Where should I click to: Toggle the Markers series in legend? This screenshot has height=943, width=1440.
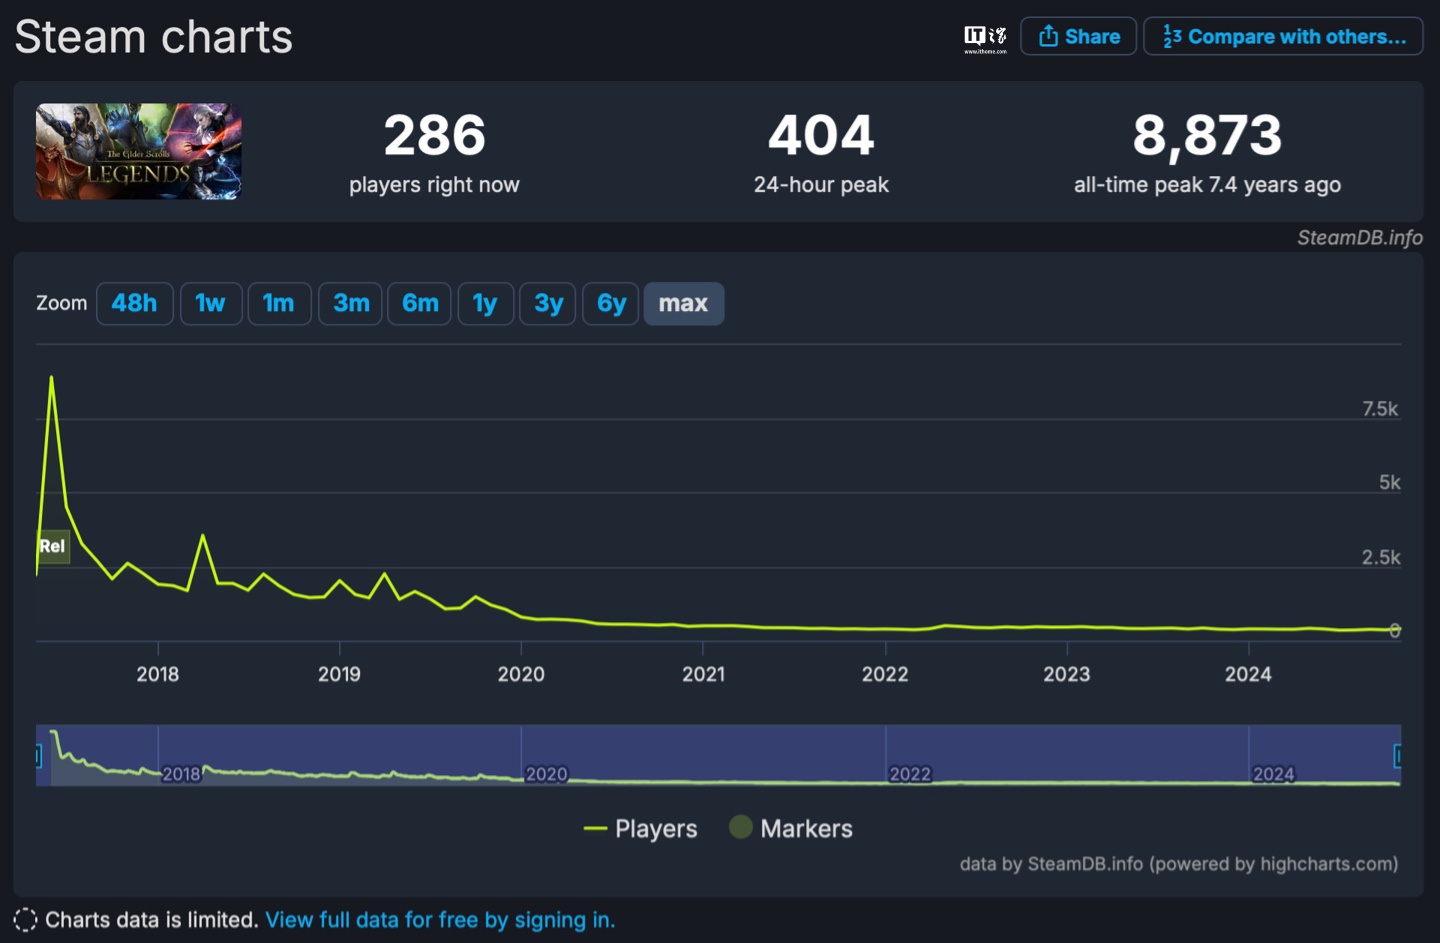[x=791, y=828]
